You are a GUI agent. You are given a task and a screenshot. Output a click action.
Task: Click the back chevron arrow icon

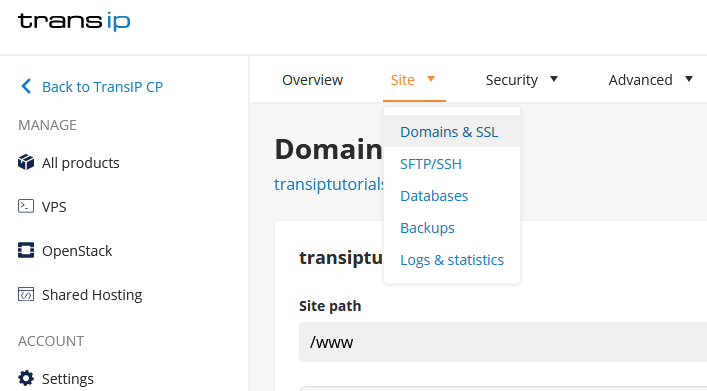click(26, 86)
